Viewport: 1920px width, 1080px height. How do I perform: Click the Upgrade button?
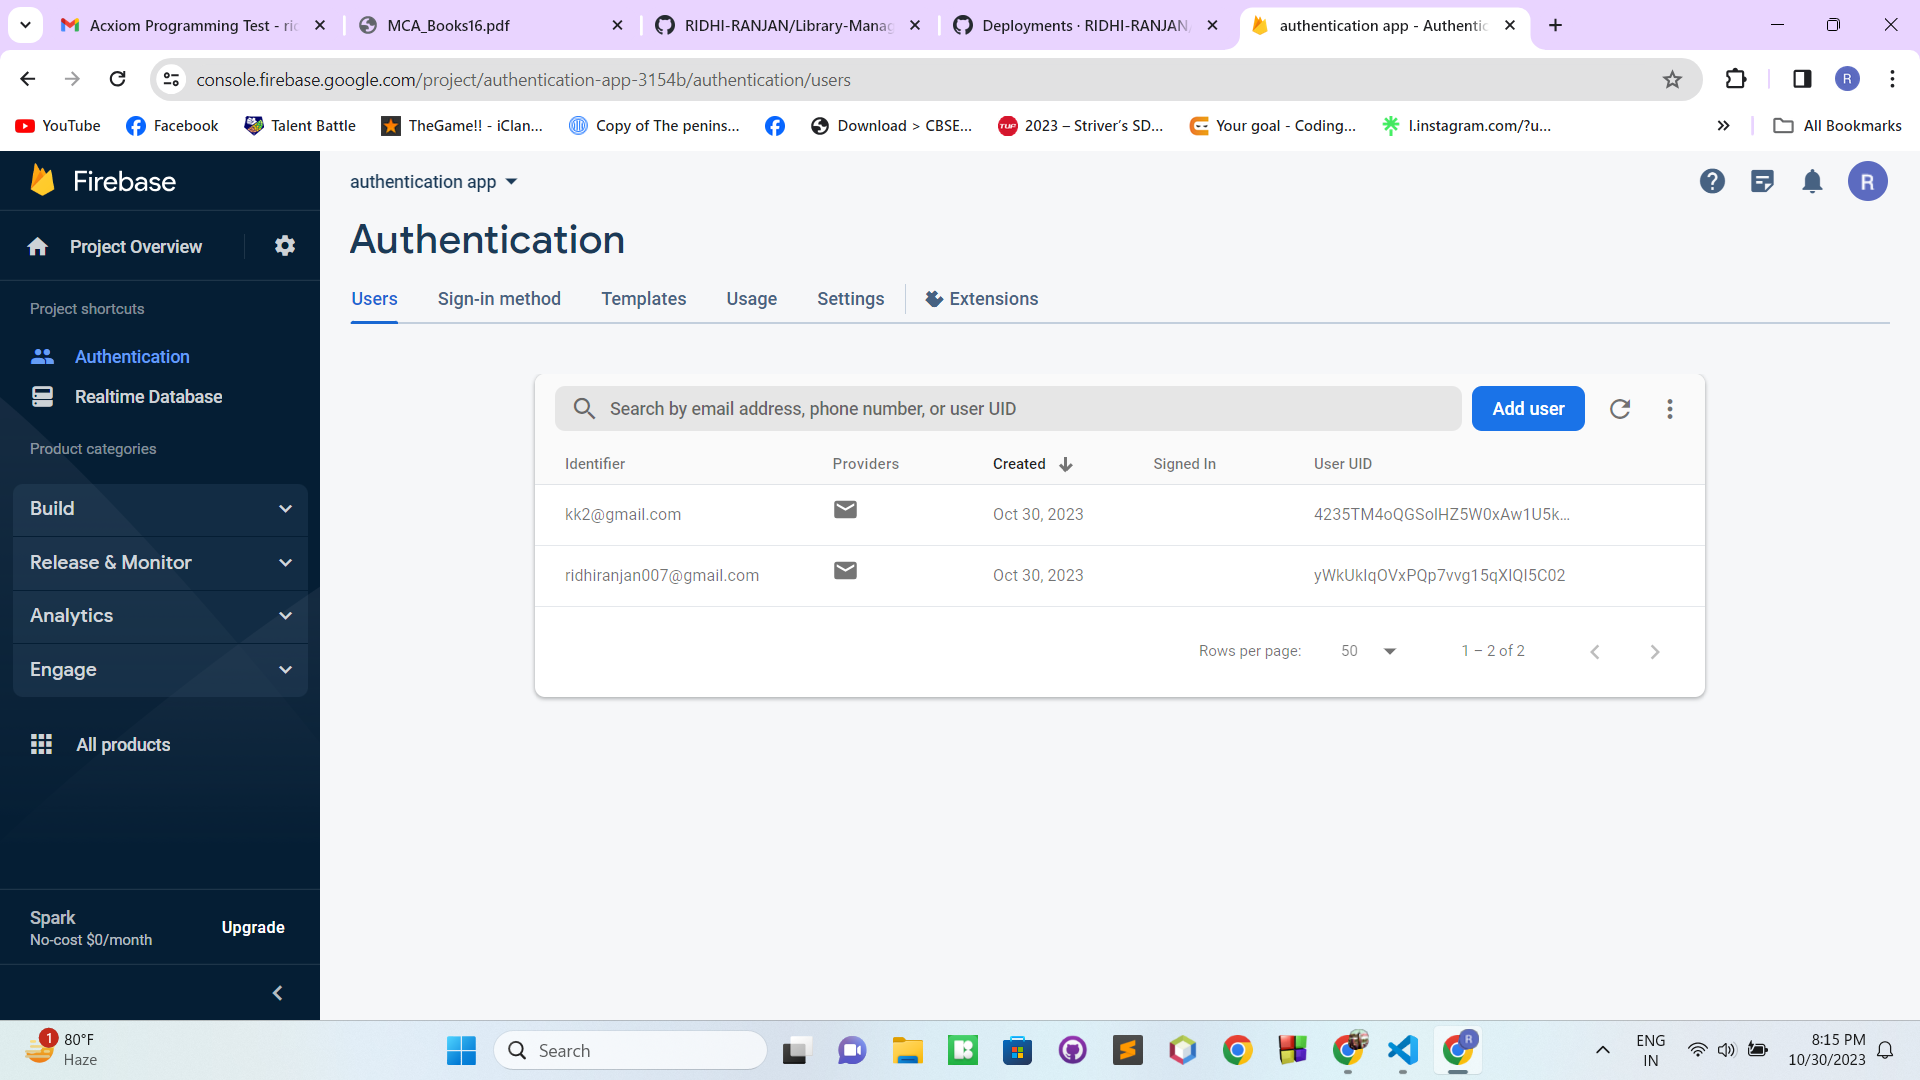[252, 927]
